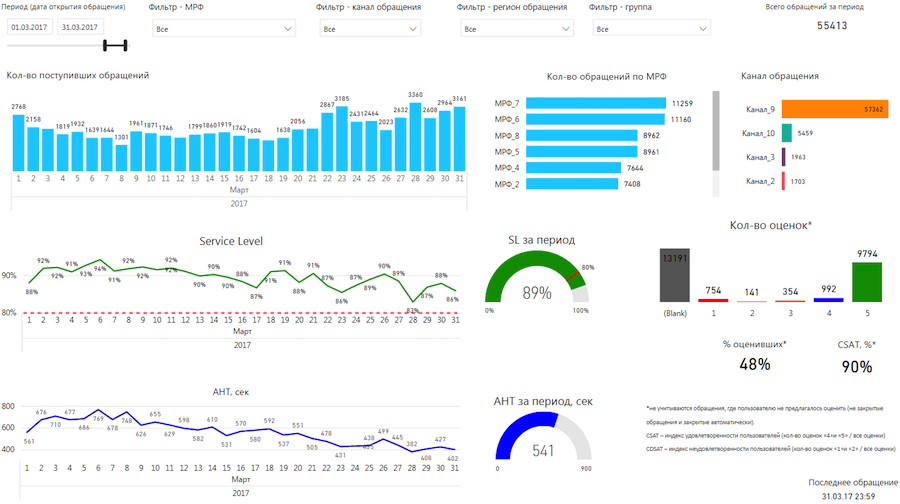Viewport: 900px width, 504px height.
Task: Select the teal Канал_10 bar
Action: tap(787, 133)
